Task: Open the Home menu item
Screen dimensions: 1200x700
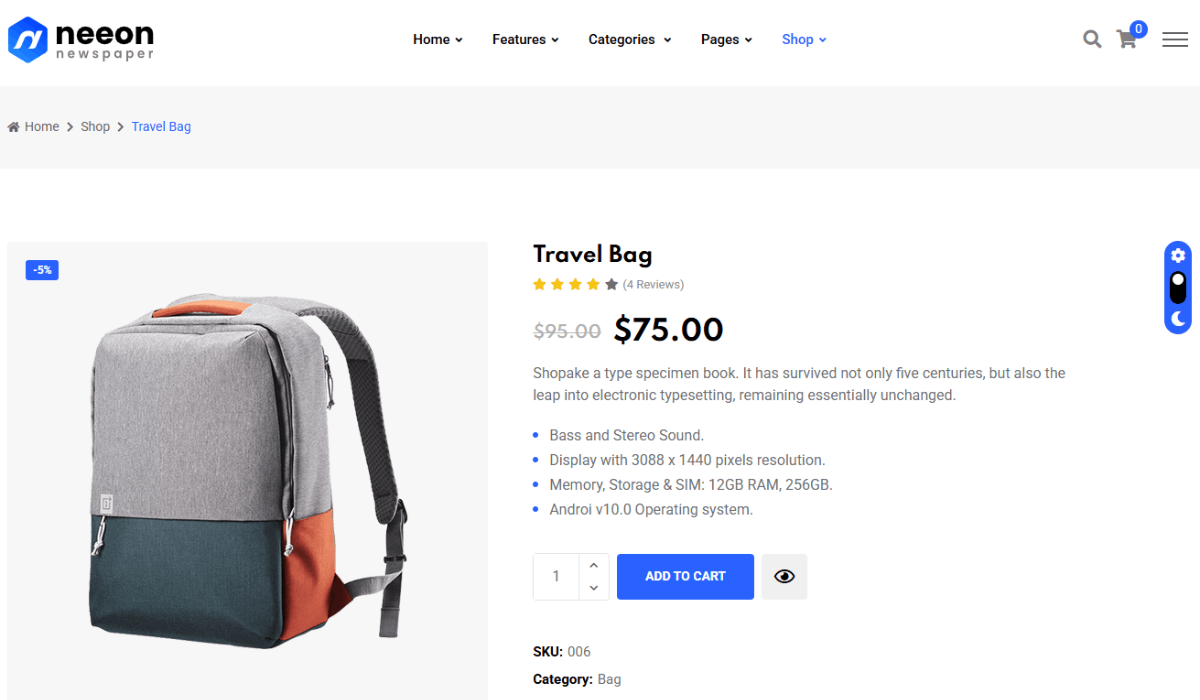Action: point(438,39)
